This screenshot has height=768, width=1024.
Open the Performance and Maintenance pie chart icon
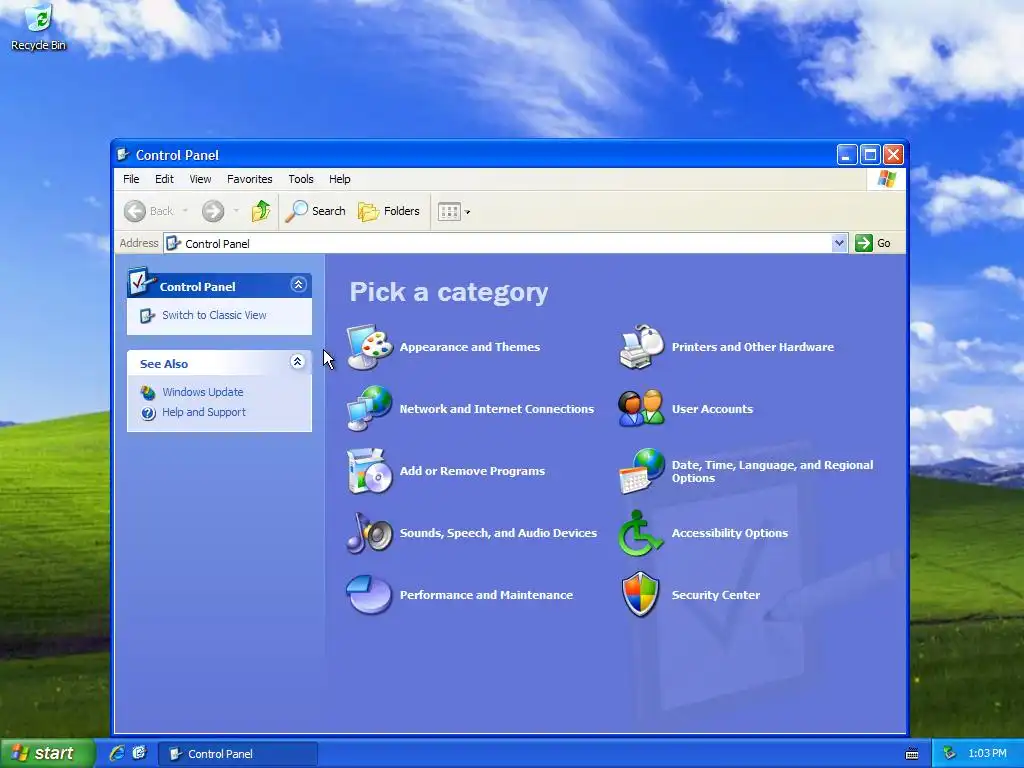(370, 594)
